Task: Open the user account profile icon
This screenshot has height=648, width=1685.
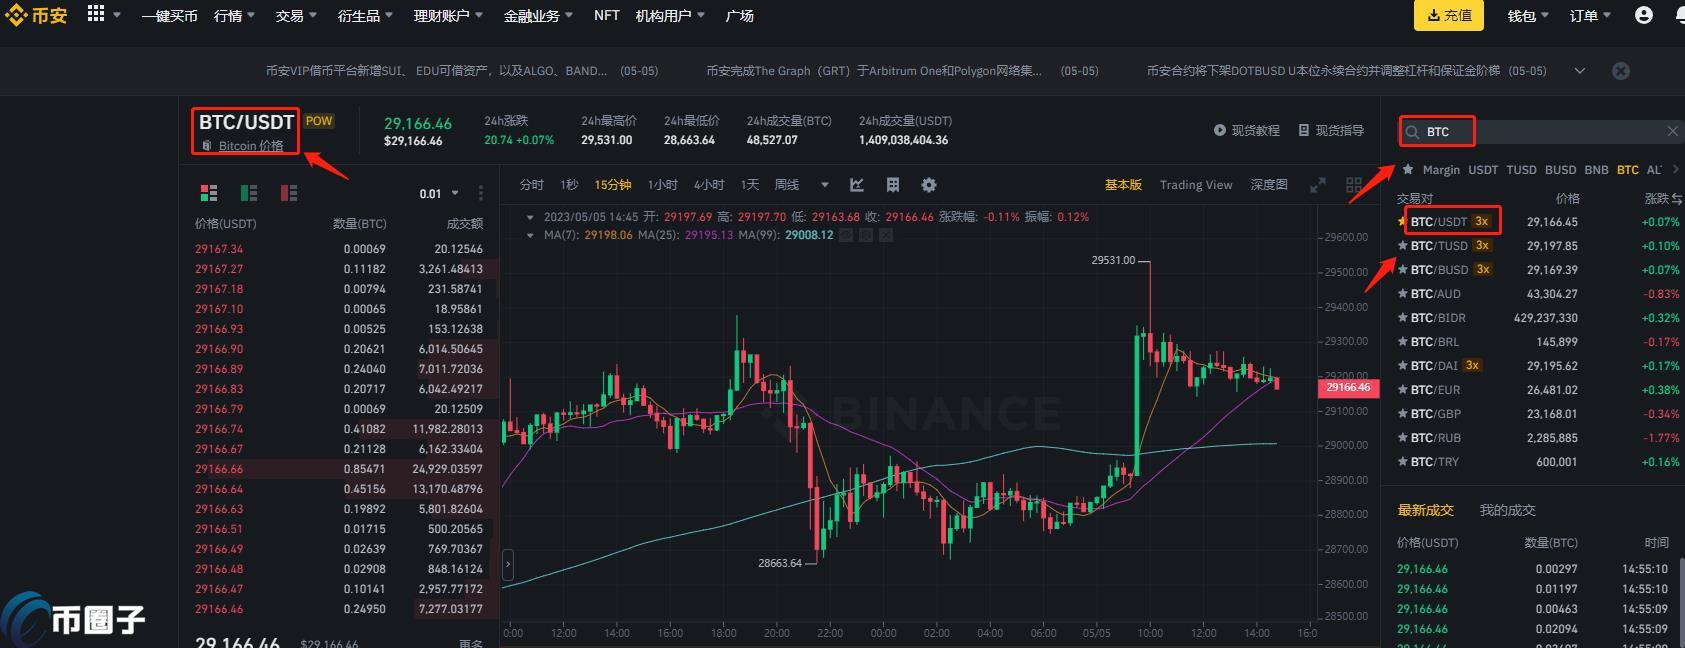Action: pos(1643,15)
